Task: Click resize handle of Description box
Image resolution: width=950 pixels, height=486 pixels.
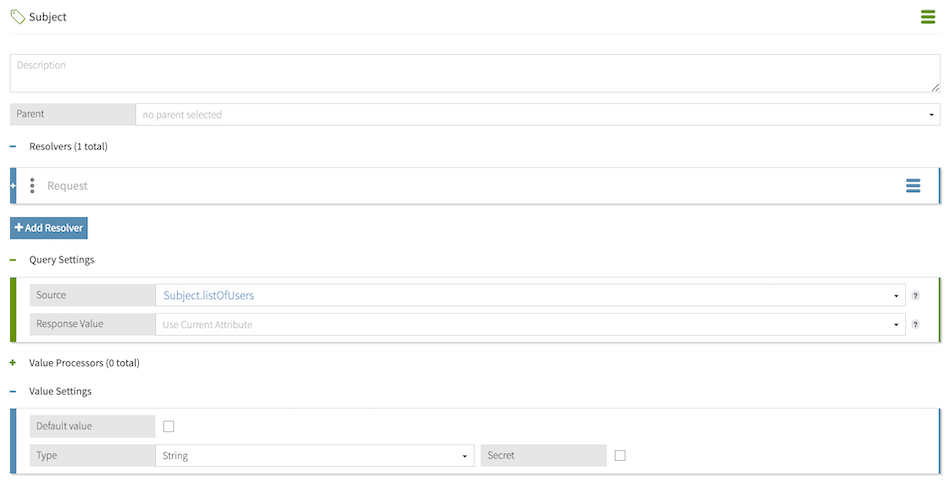Action: point(935,87)
